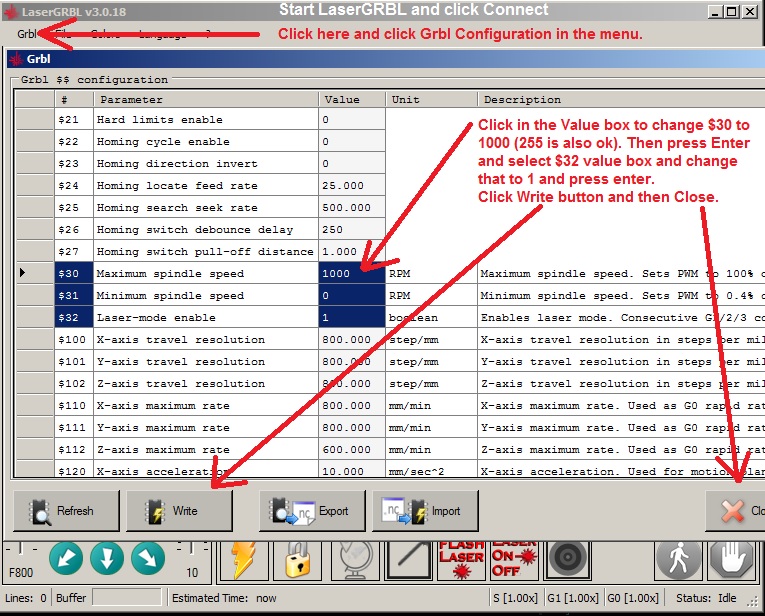Click the walking man resume icon
Image resolution: width=765 pixels, height=616 pixels.
click(x=679, y=559)
